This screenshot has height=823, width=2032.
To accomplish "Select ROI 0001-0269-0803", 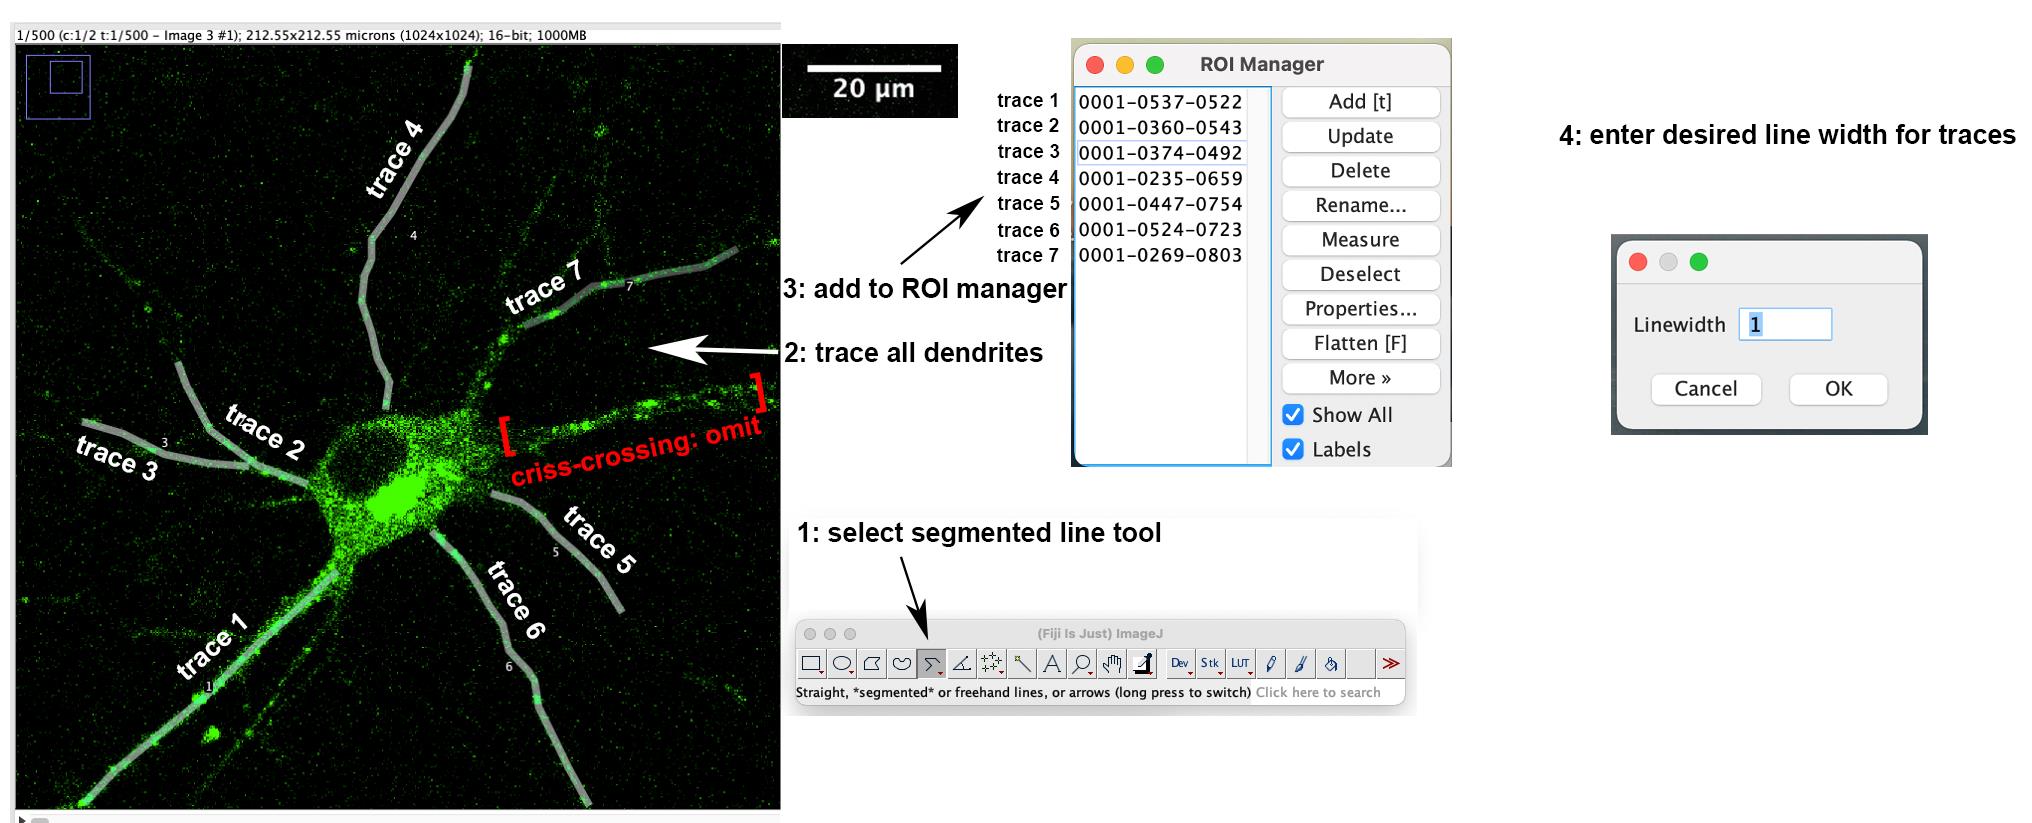I will [x=1160, y=255].
